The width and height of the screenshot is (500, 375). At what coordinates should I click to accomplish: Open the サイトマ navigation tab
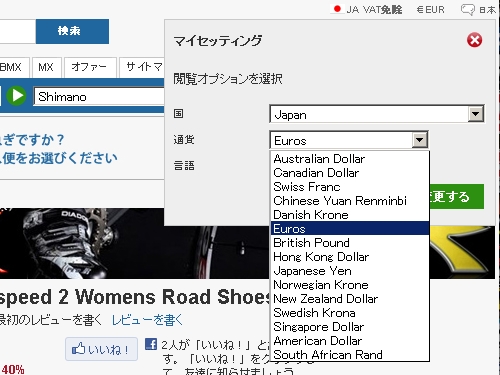pos(142,67)
